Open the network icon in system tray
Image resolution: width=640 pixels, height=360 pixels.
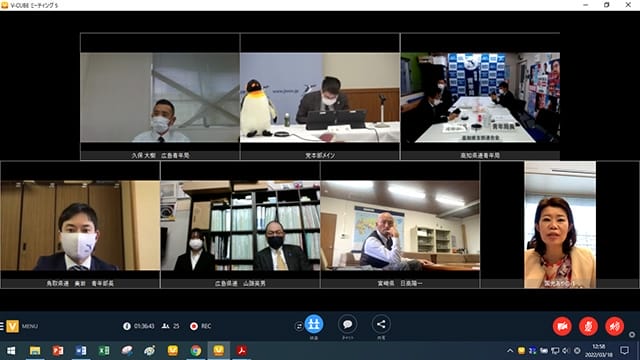click(x=555, y=351)
